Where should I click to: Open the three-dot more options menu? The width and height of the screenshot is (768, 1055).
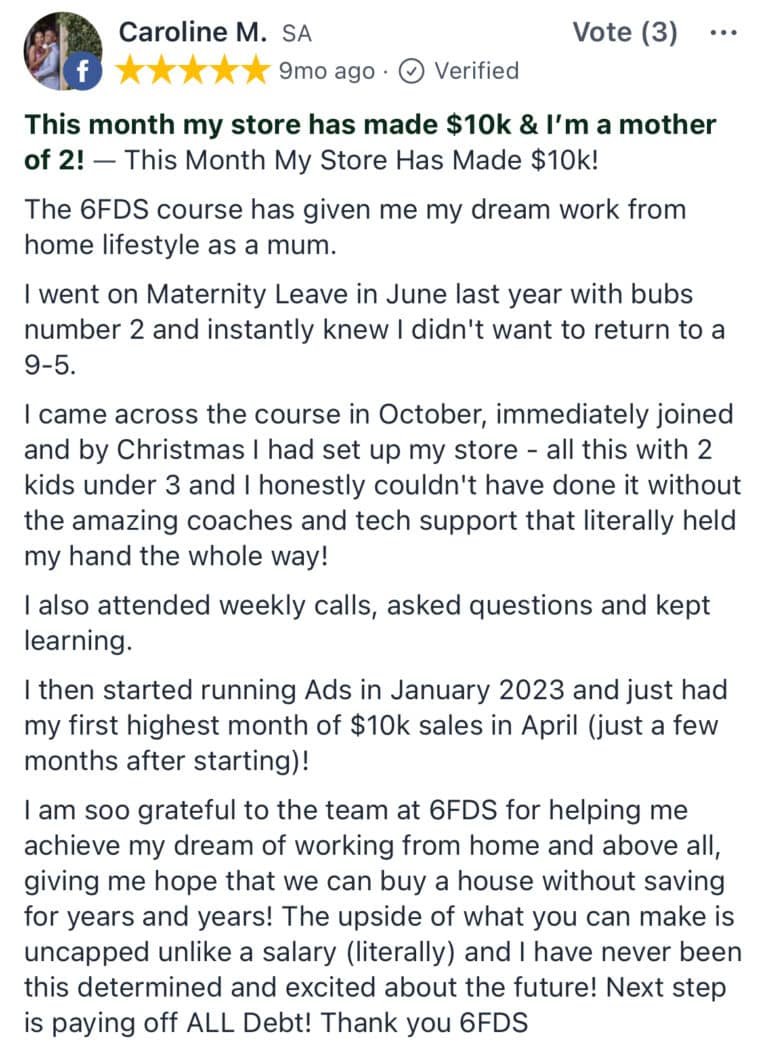pyautogui.click(x=724, y=32)
